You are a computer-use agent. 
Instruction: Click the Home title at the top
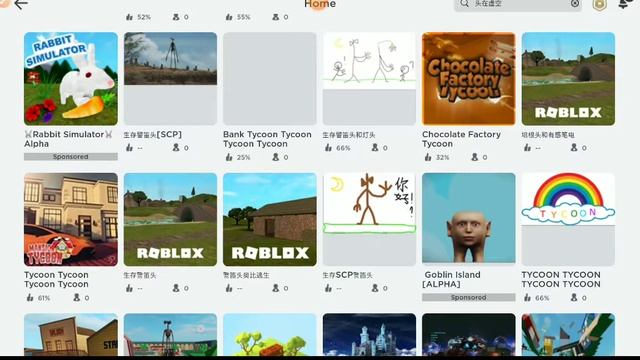(x=320, y=4)
